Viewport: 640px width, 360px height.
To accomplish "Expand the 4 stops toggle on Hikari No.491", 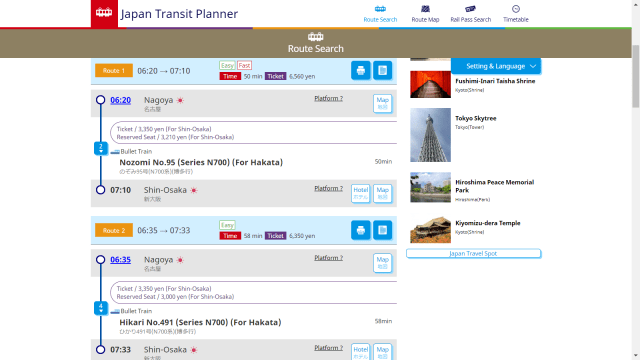I will click(101, 308).
